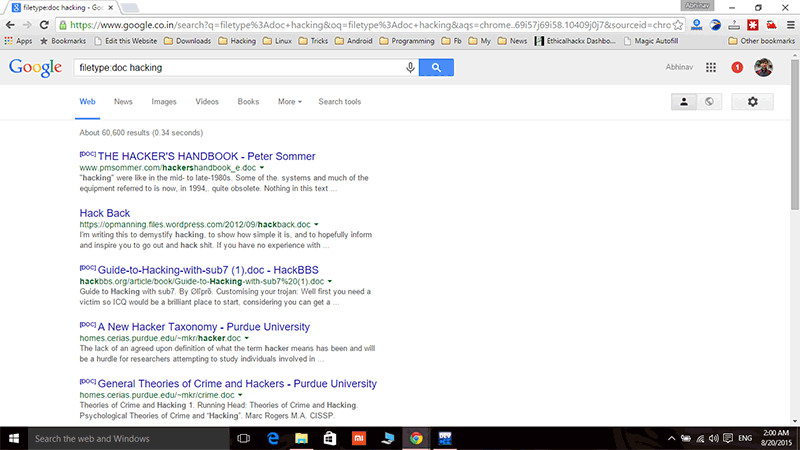Click the blue magnifier search button
Viewport: 800px width, 450px height.
(x=436, y=67)
